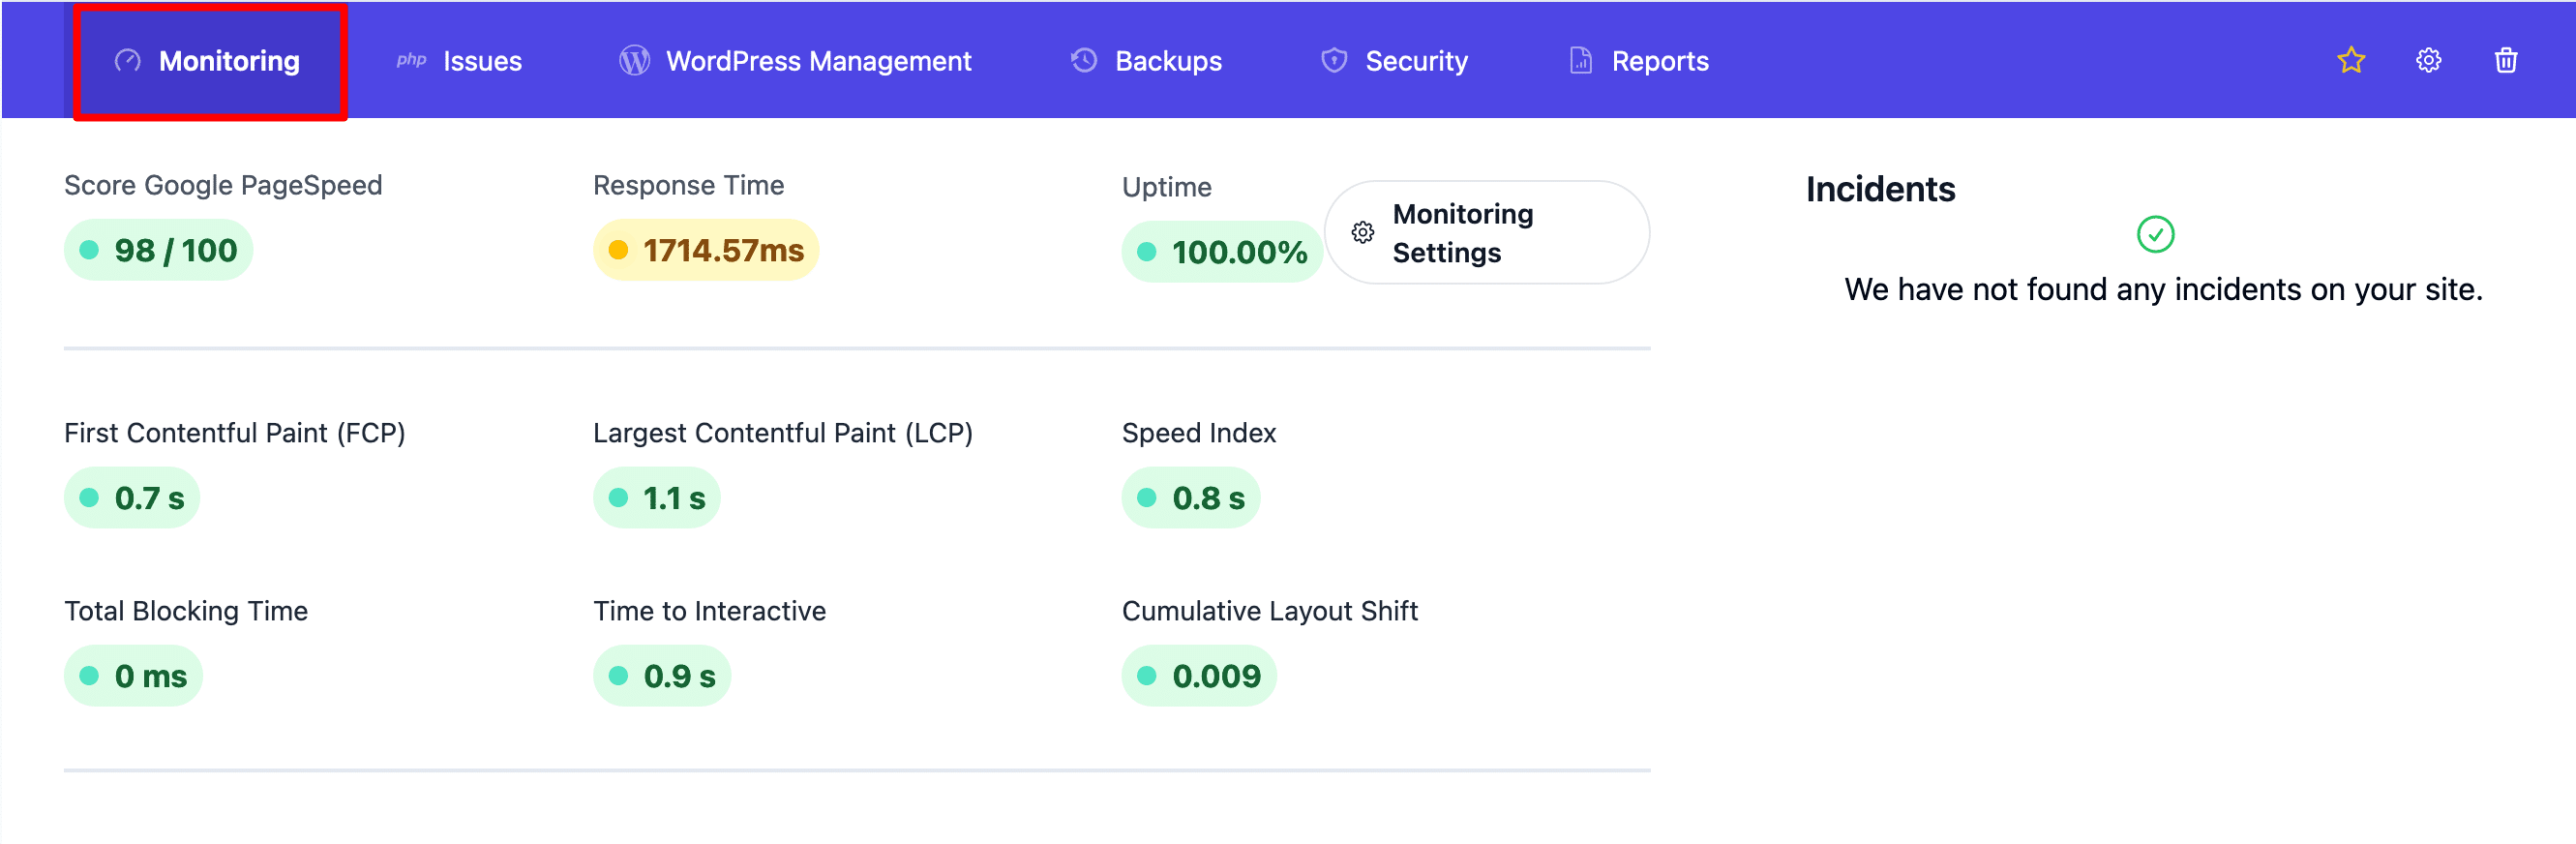Viewport: 2576px width, 844px height.
Task: Click the yellow star favorite icon
Action: pos(2350,60)
